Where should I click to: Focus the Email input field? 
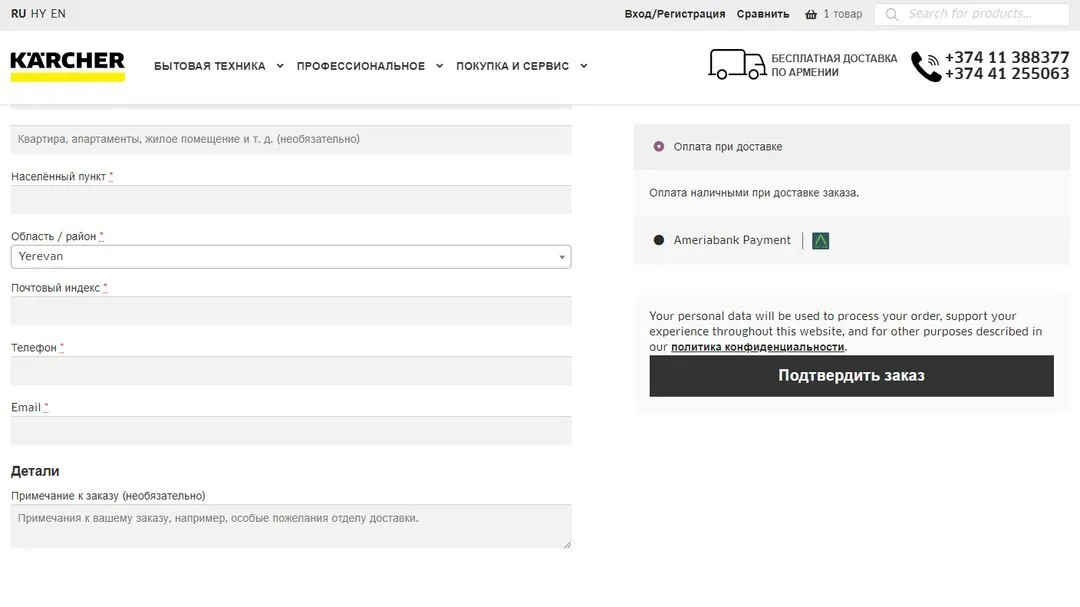(x=291, y=431)
